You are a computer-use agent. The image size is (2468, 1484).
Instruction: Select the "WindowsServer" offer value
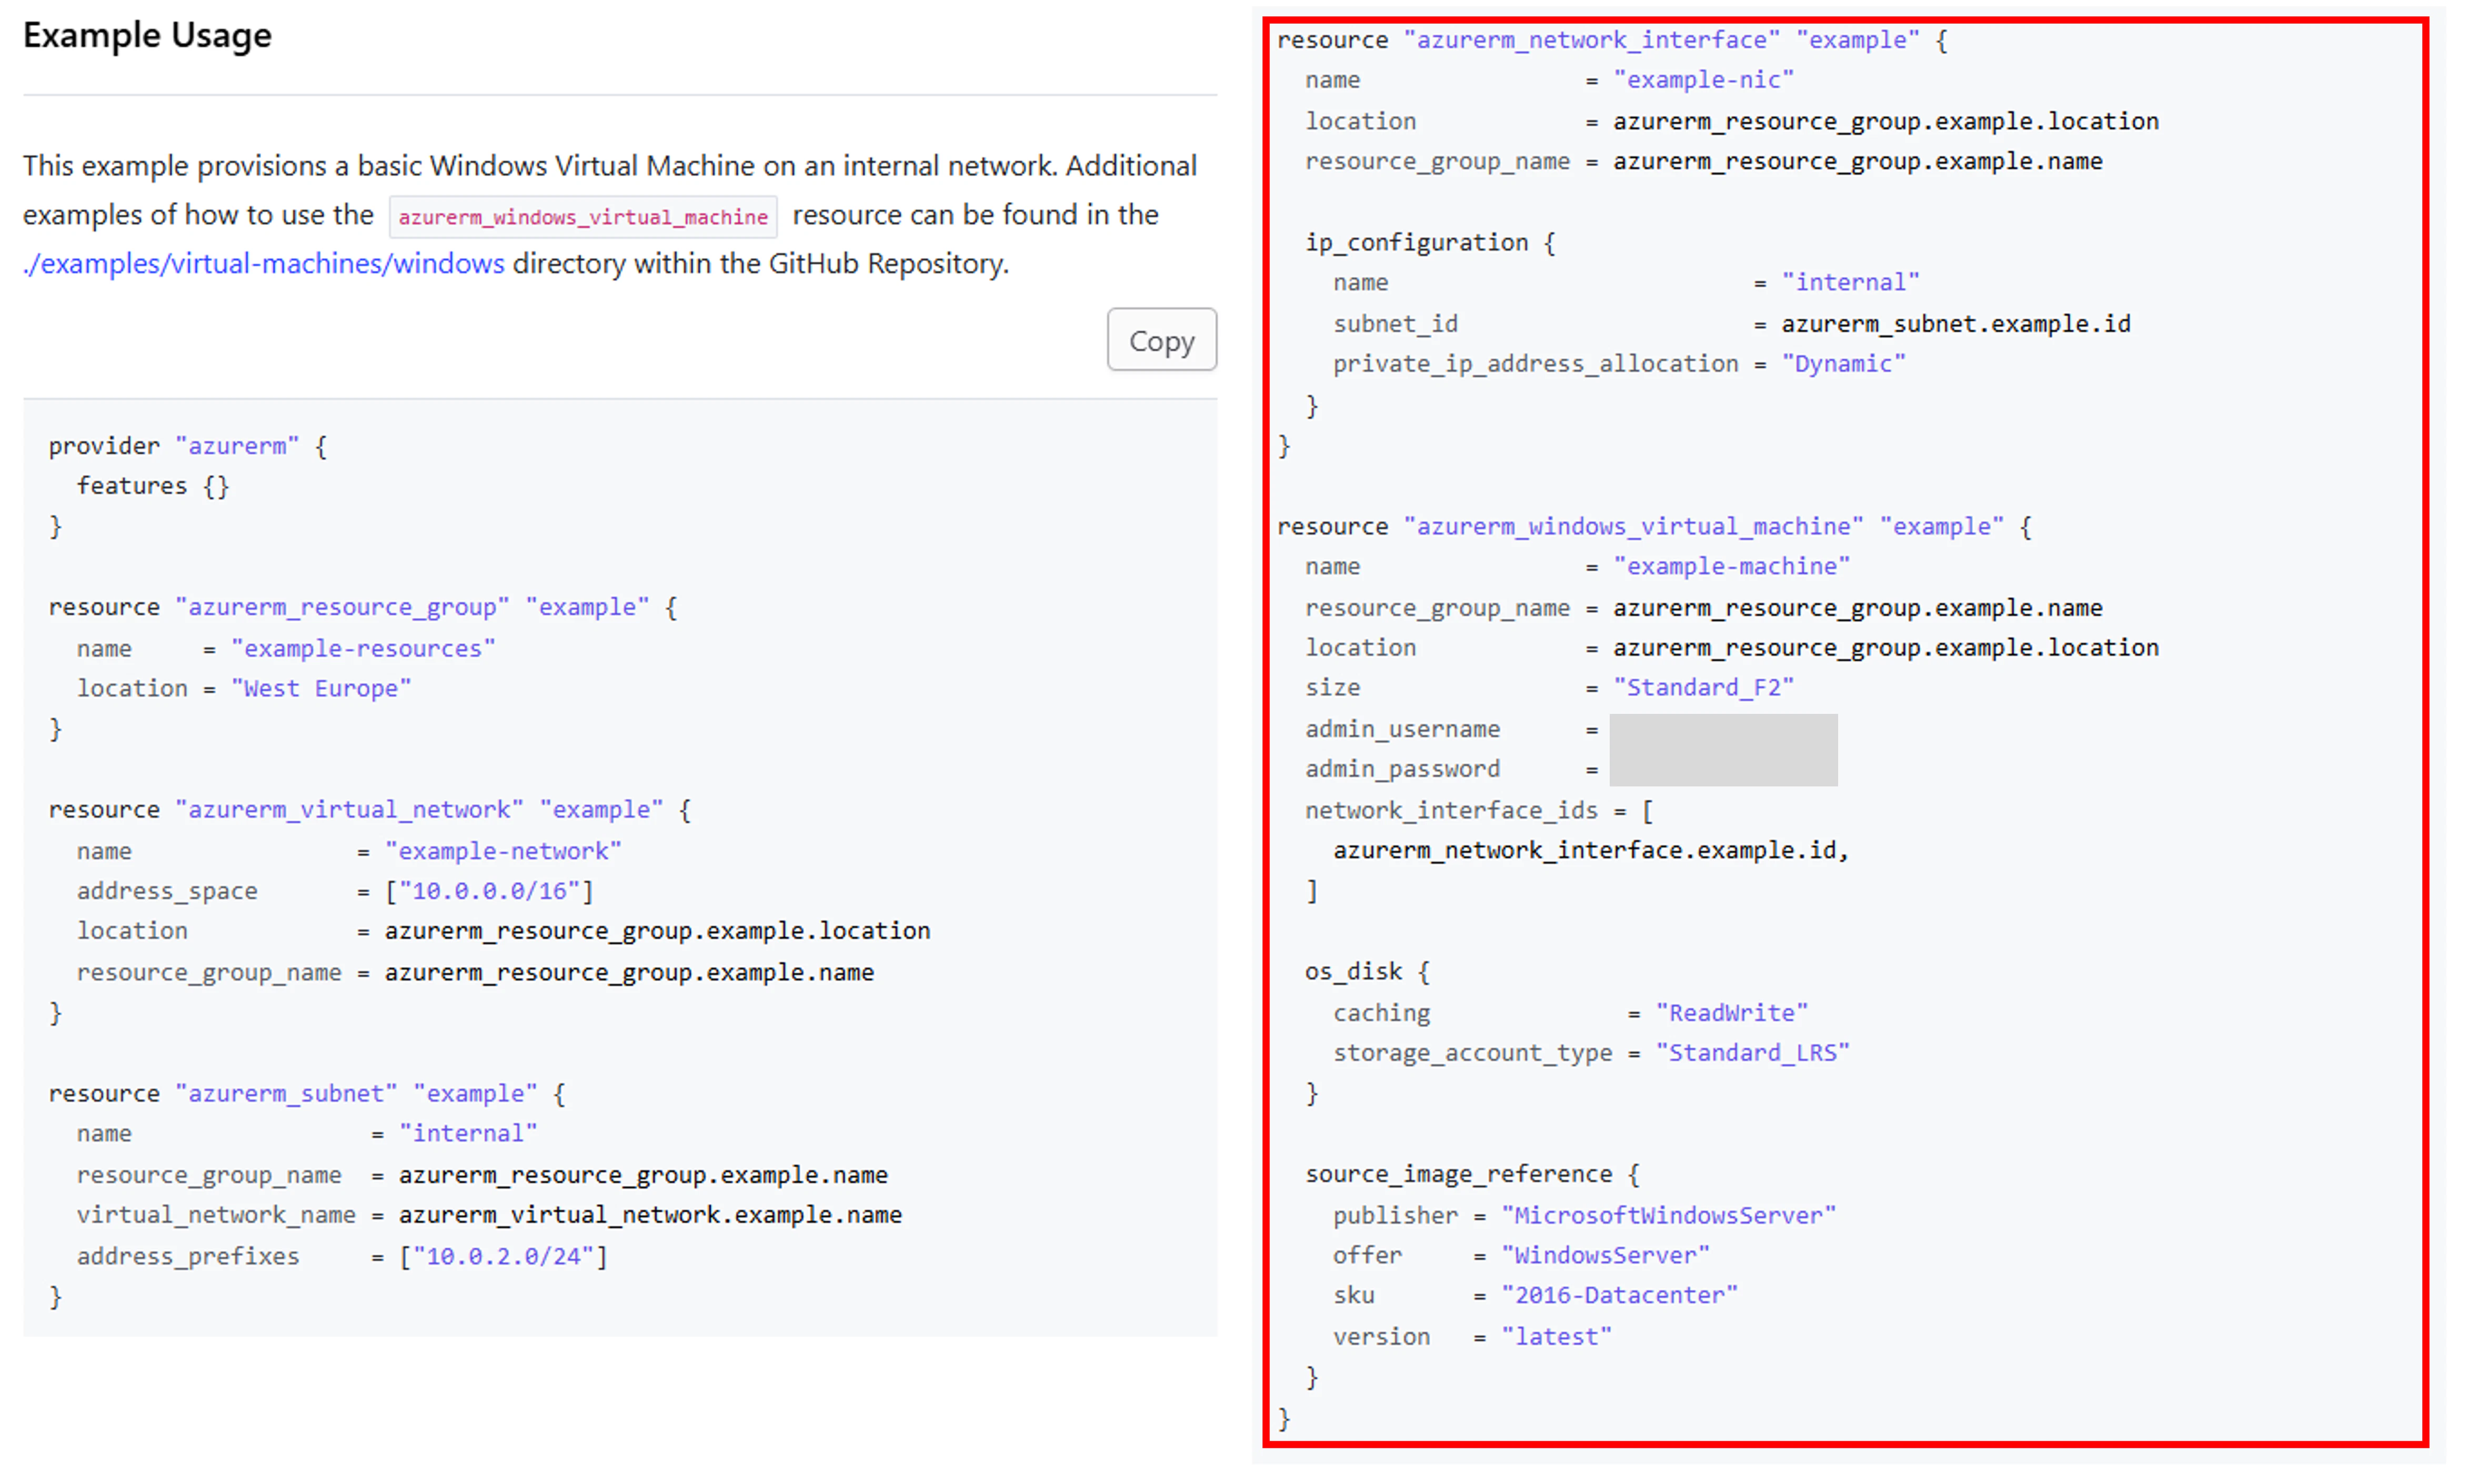coord(1605,1255)
